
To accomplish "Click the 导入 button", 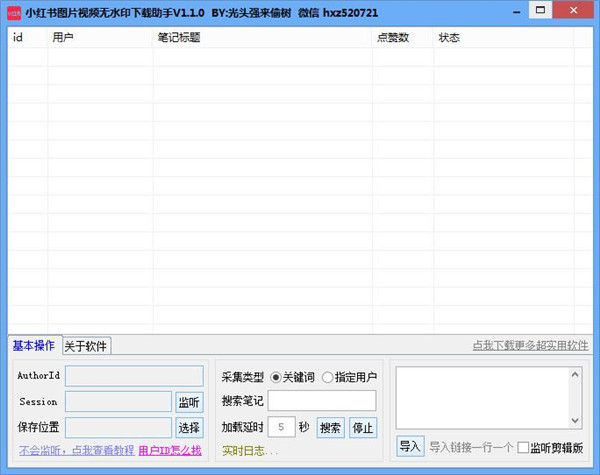I will [410, 446].
